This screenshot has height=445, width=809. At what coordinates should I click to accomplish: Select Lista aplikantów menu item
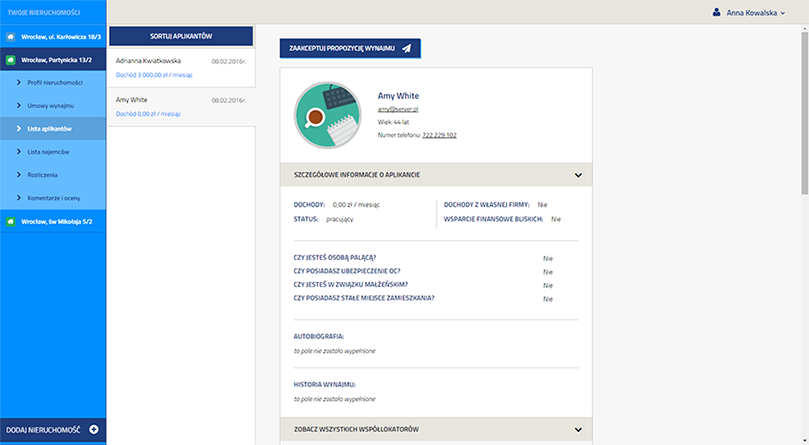tap(53, 129)
